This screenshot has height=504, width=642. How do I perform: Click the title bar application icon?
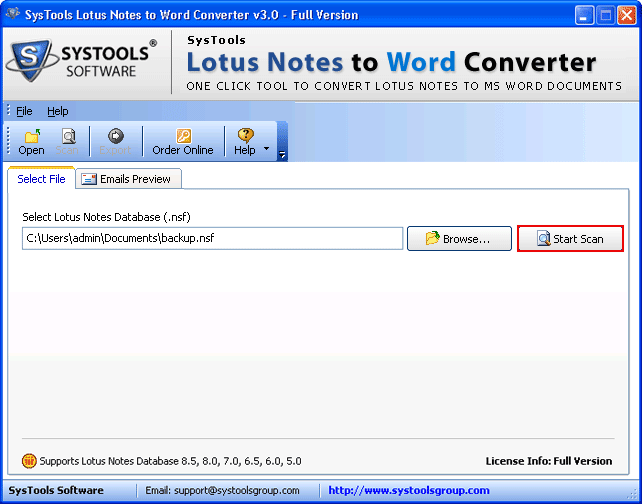12,14
